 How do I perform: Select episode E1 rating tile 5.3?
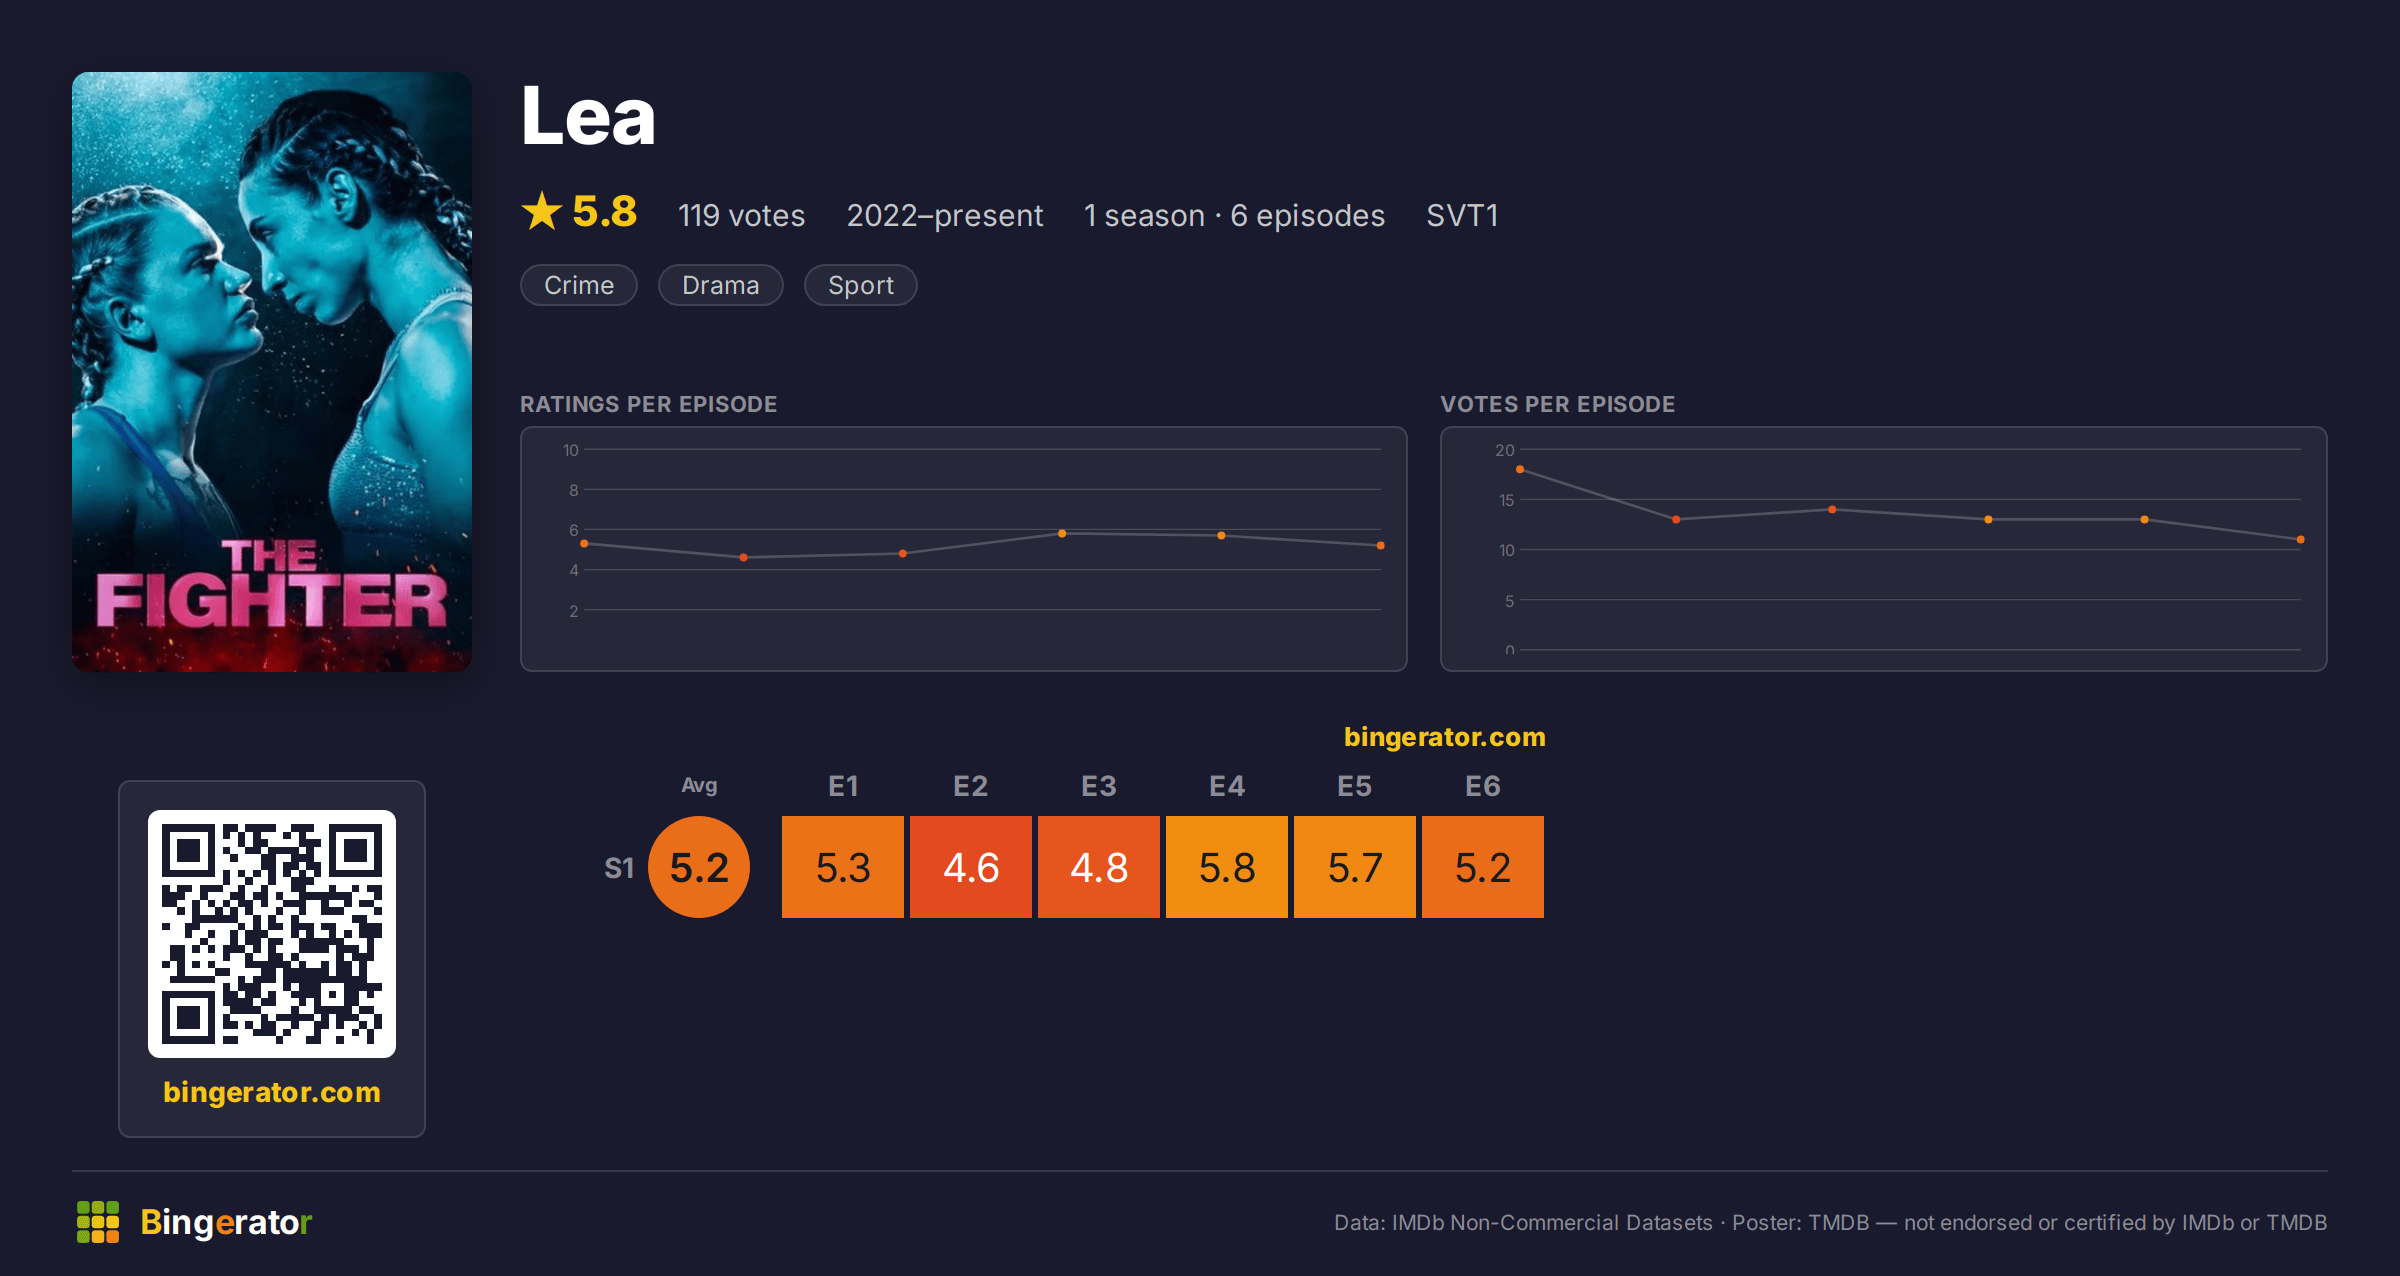point(843,867)
